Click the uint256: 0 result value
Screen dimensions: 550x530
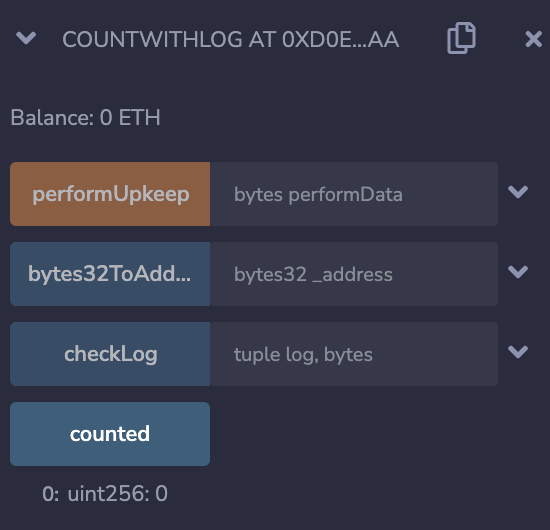tap(118, 494)
